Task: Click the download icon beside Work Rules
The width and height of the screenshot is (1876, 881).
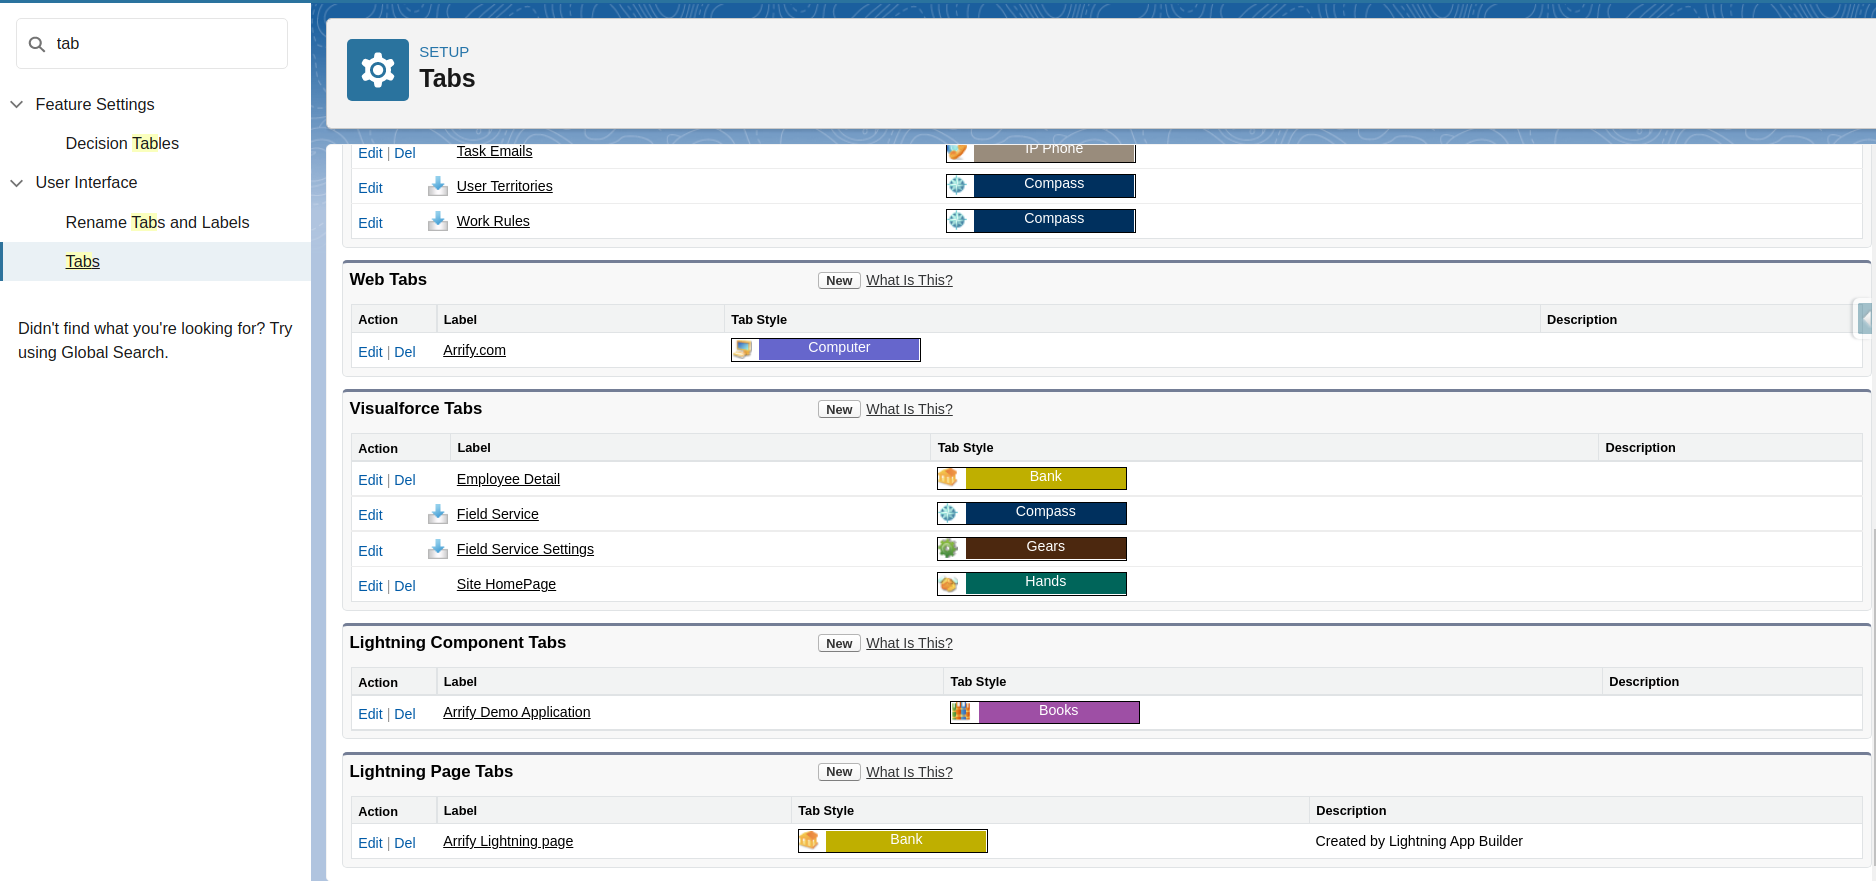Action: click(438, 221)
